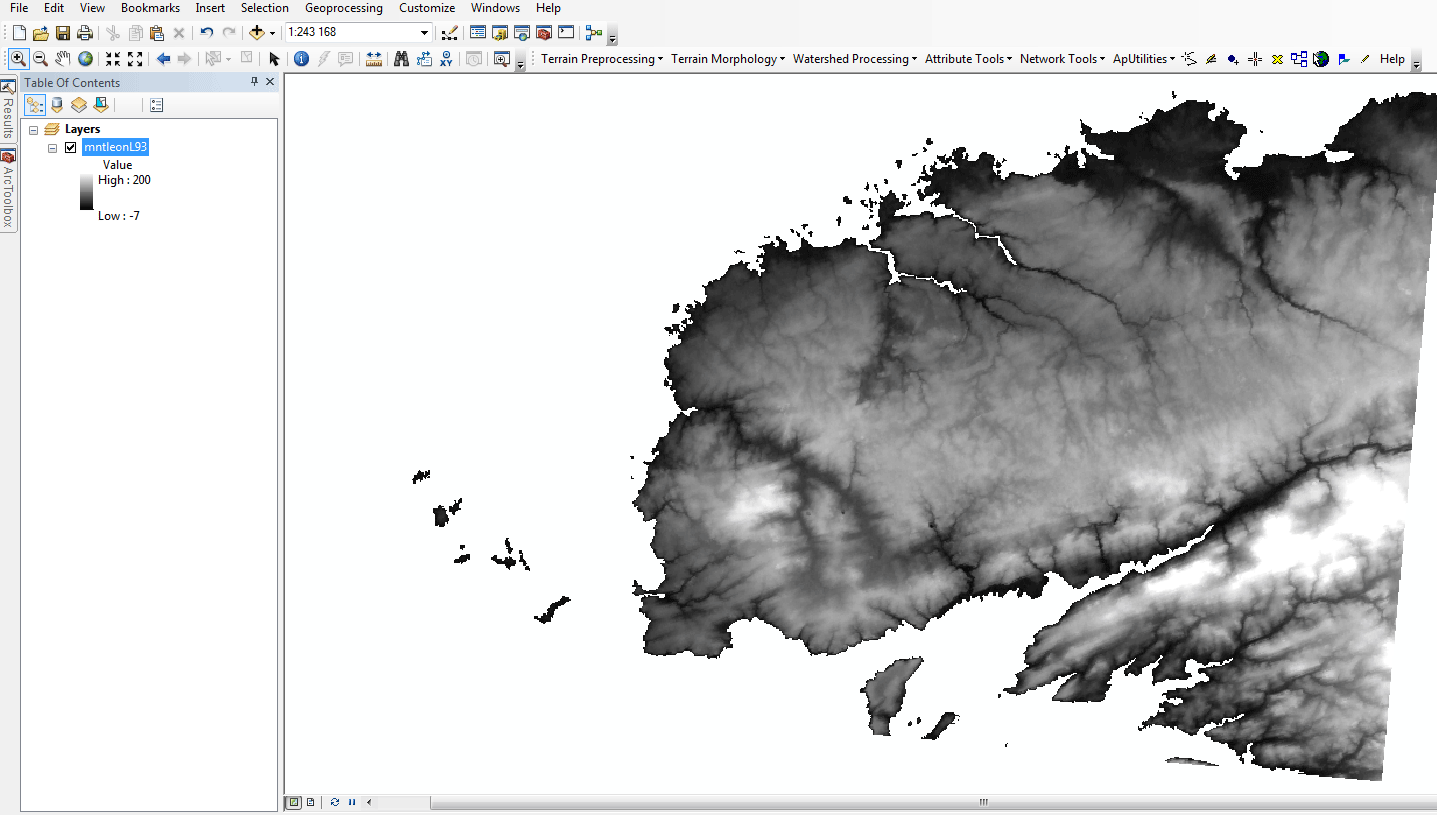Click the grayscale color ramp in legend

coord(87,192)
